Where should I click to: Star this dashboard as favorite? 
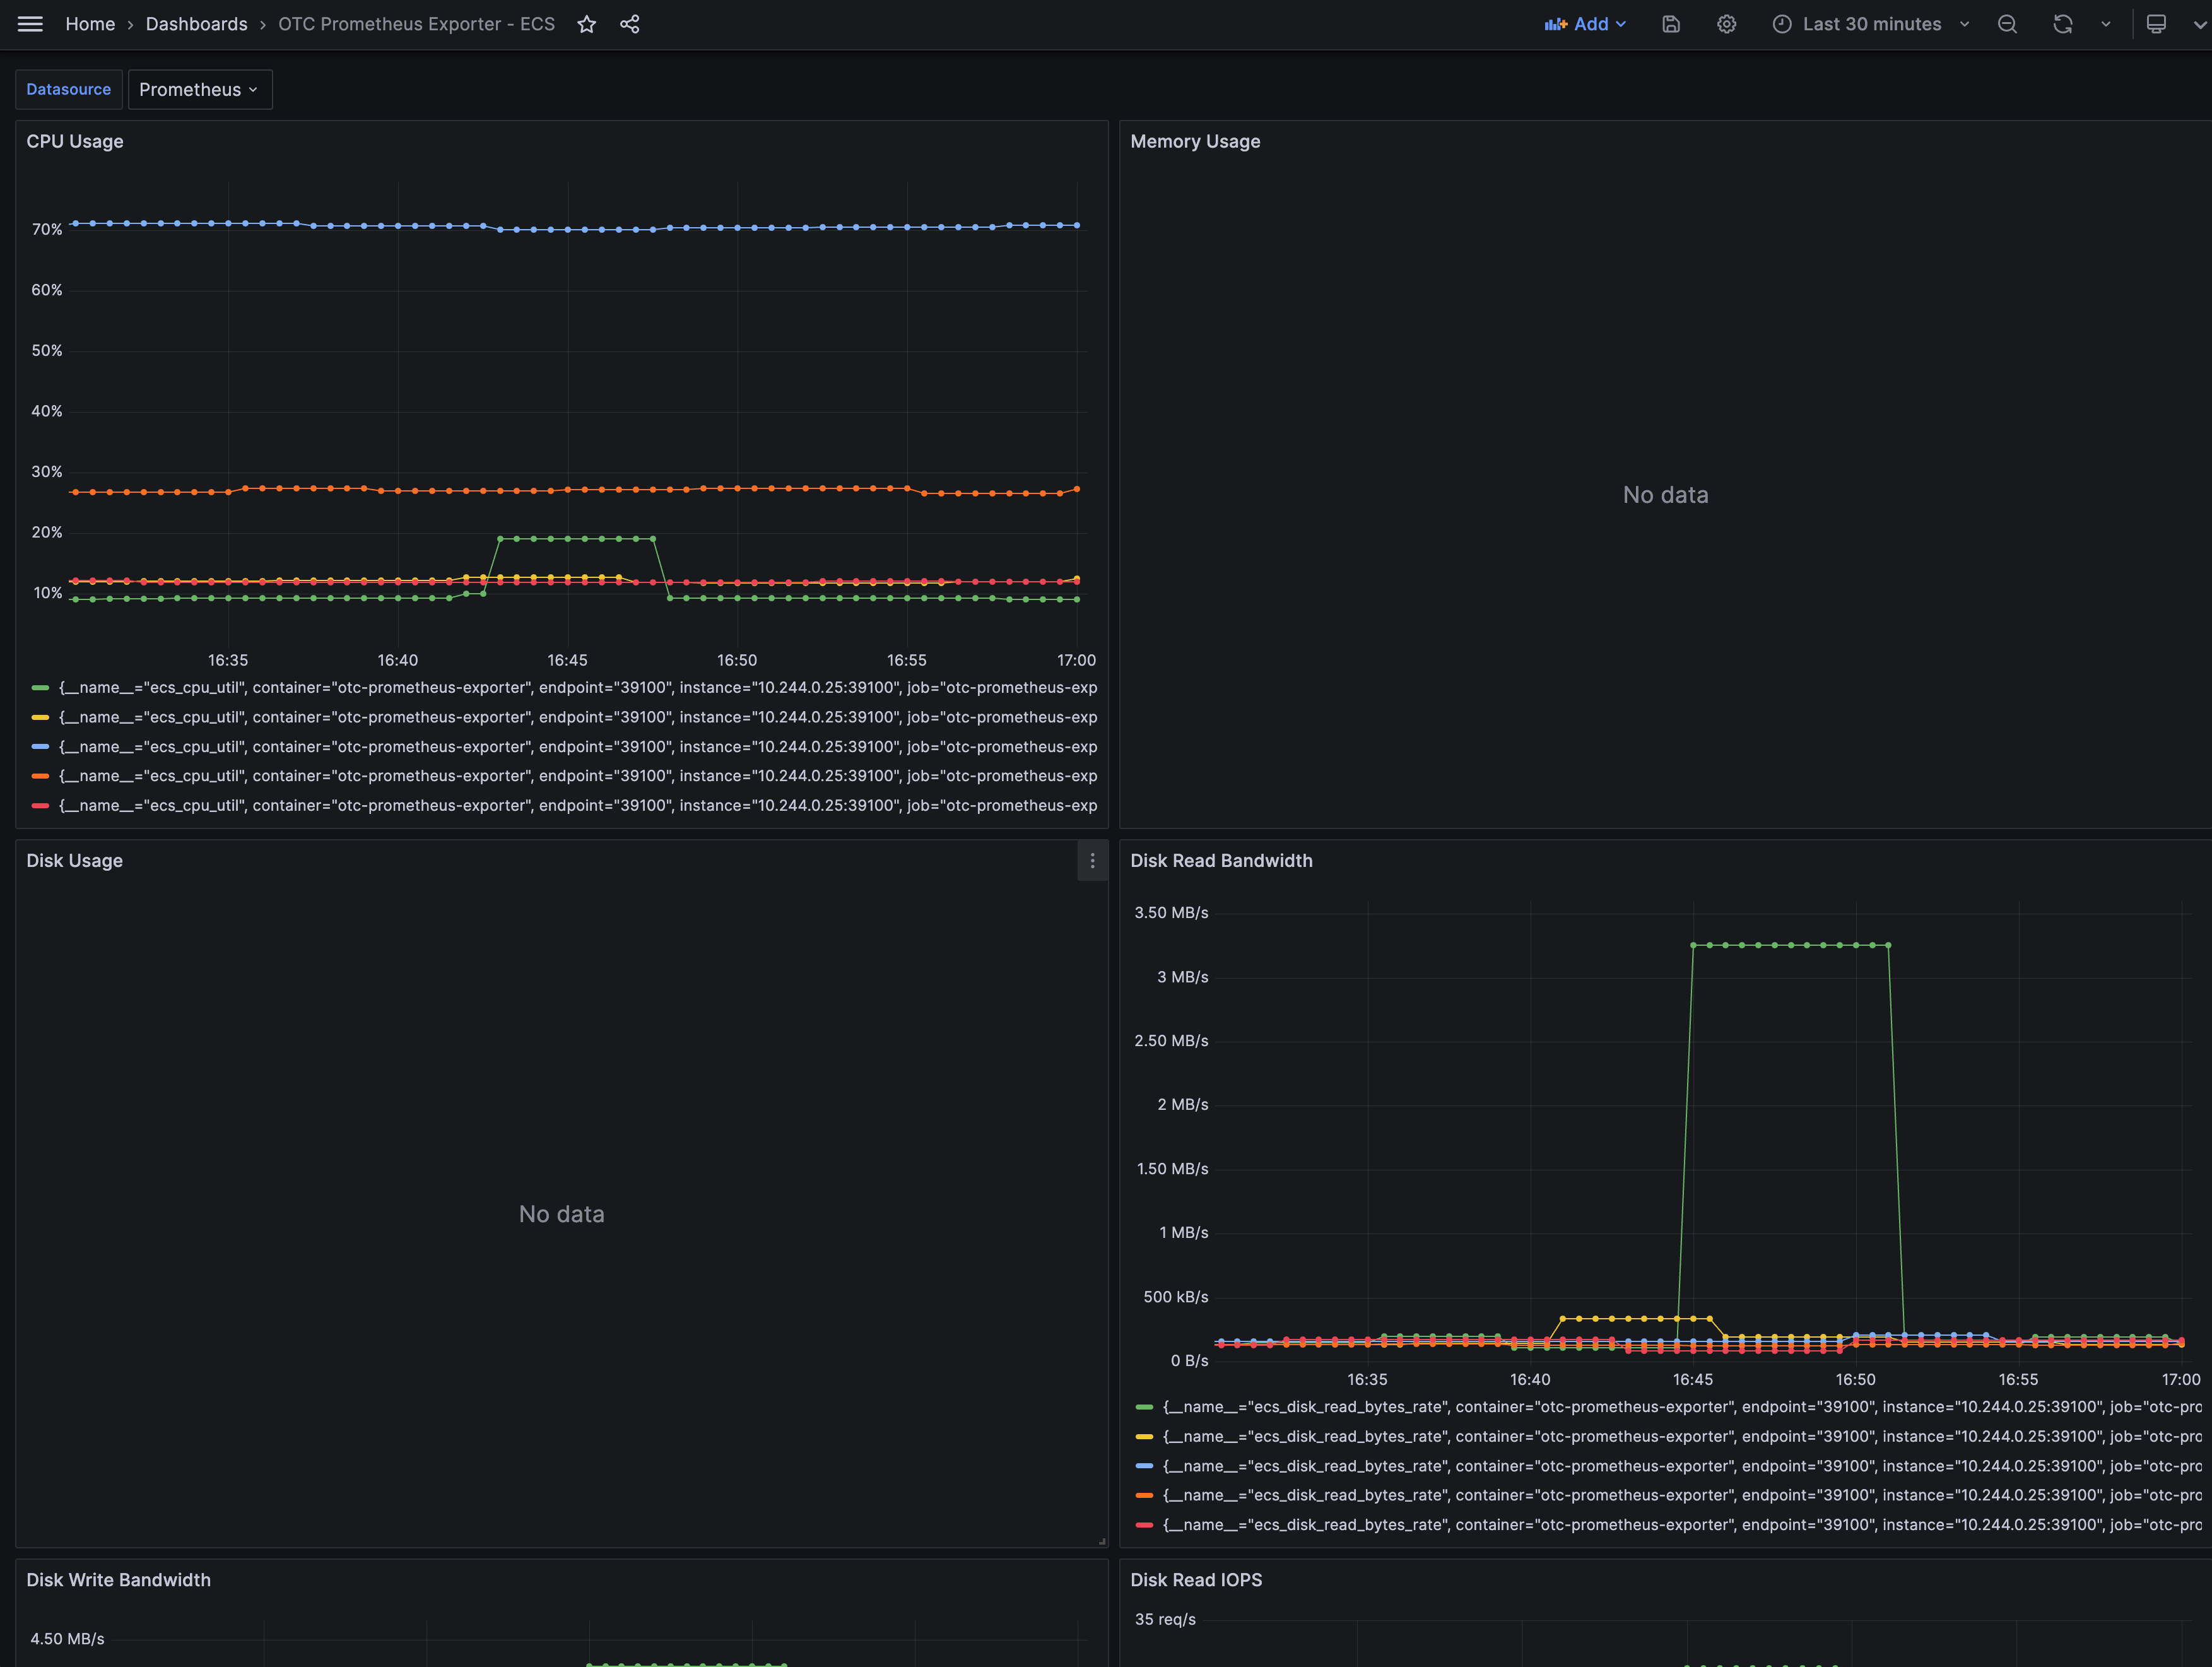click(587, 24)
